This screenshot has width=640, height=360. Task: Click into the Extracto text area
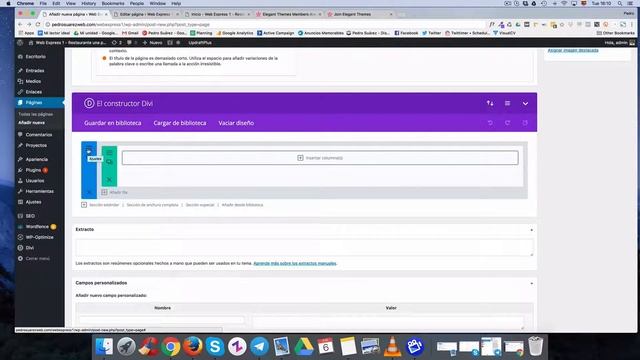click(x=304, y=248)
